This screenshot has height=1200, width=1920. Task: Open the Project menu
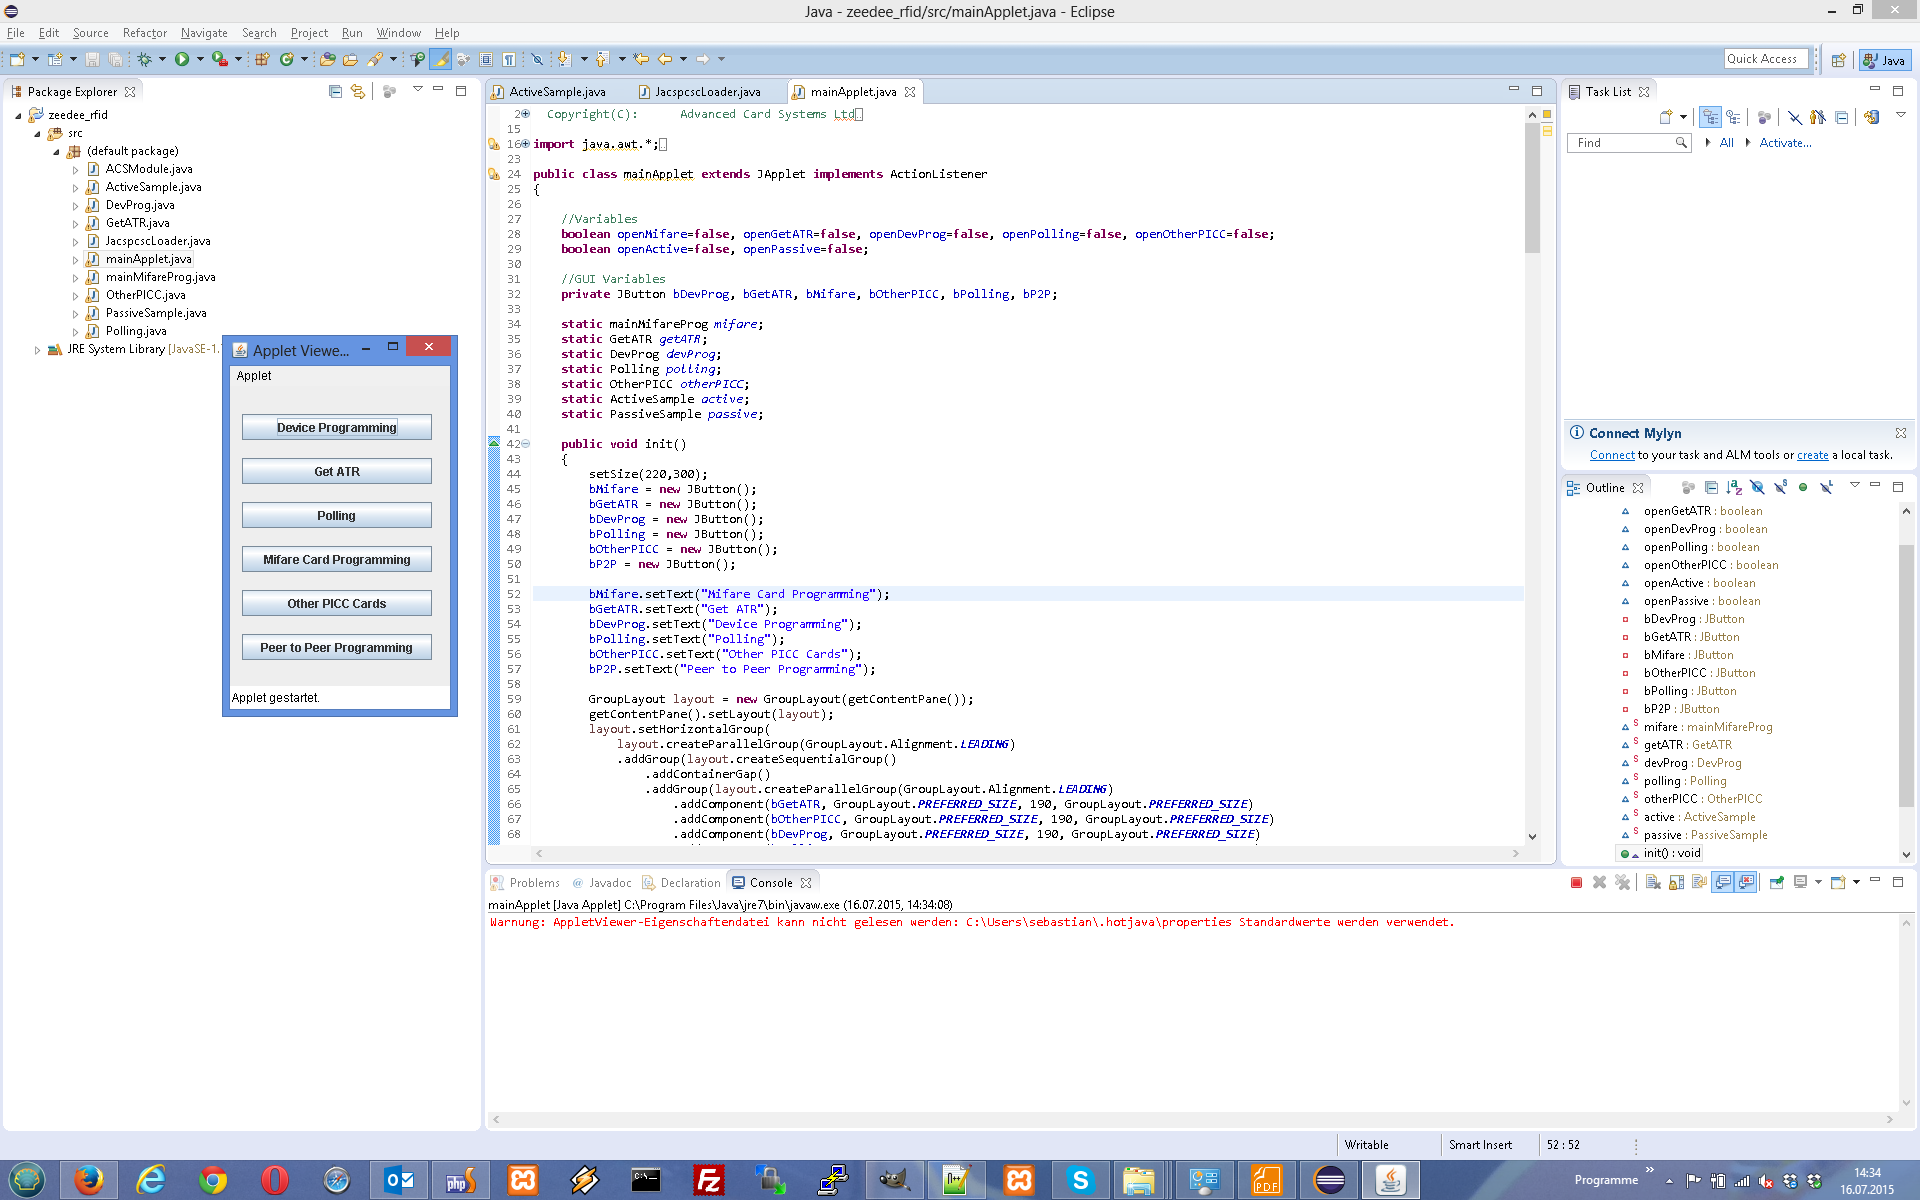coord(309,33)
